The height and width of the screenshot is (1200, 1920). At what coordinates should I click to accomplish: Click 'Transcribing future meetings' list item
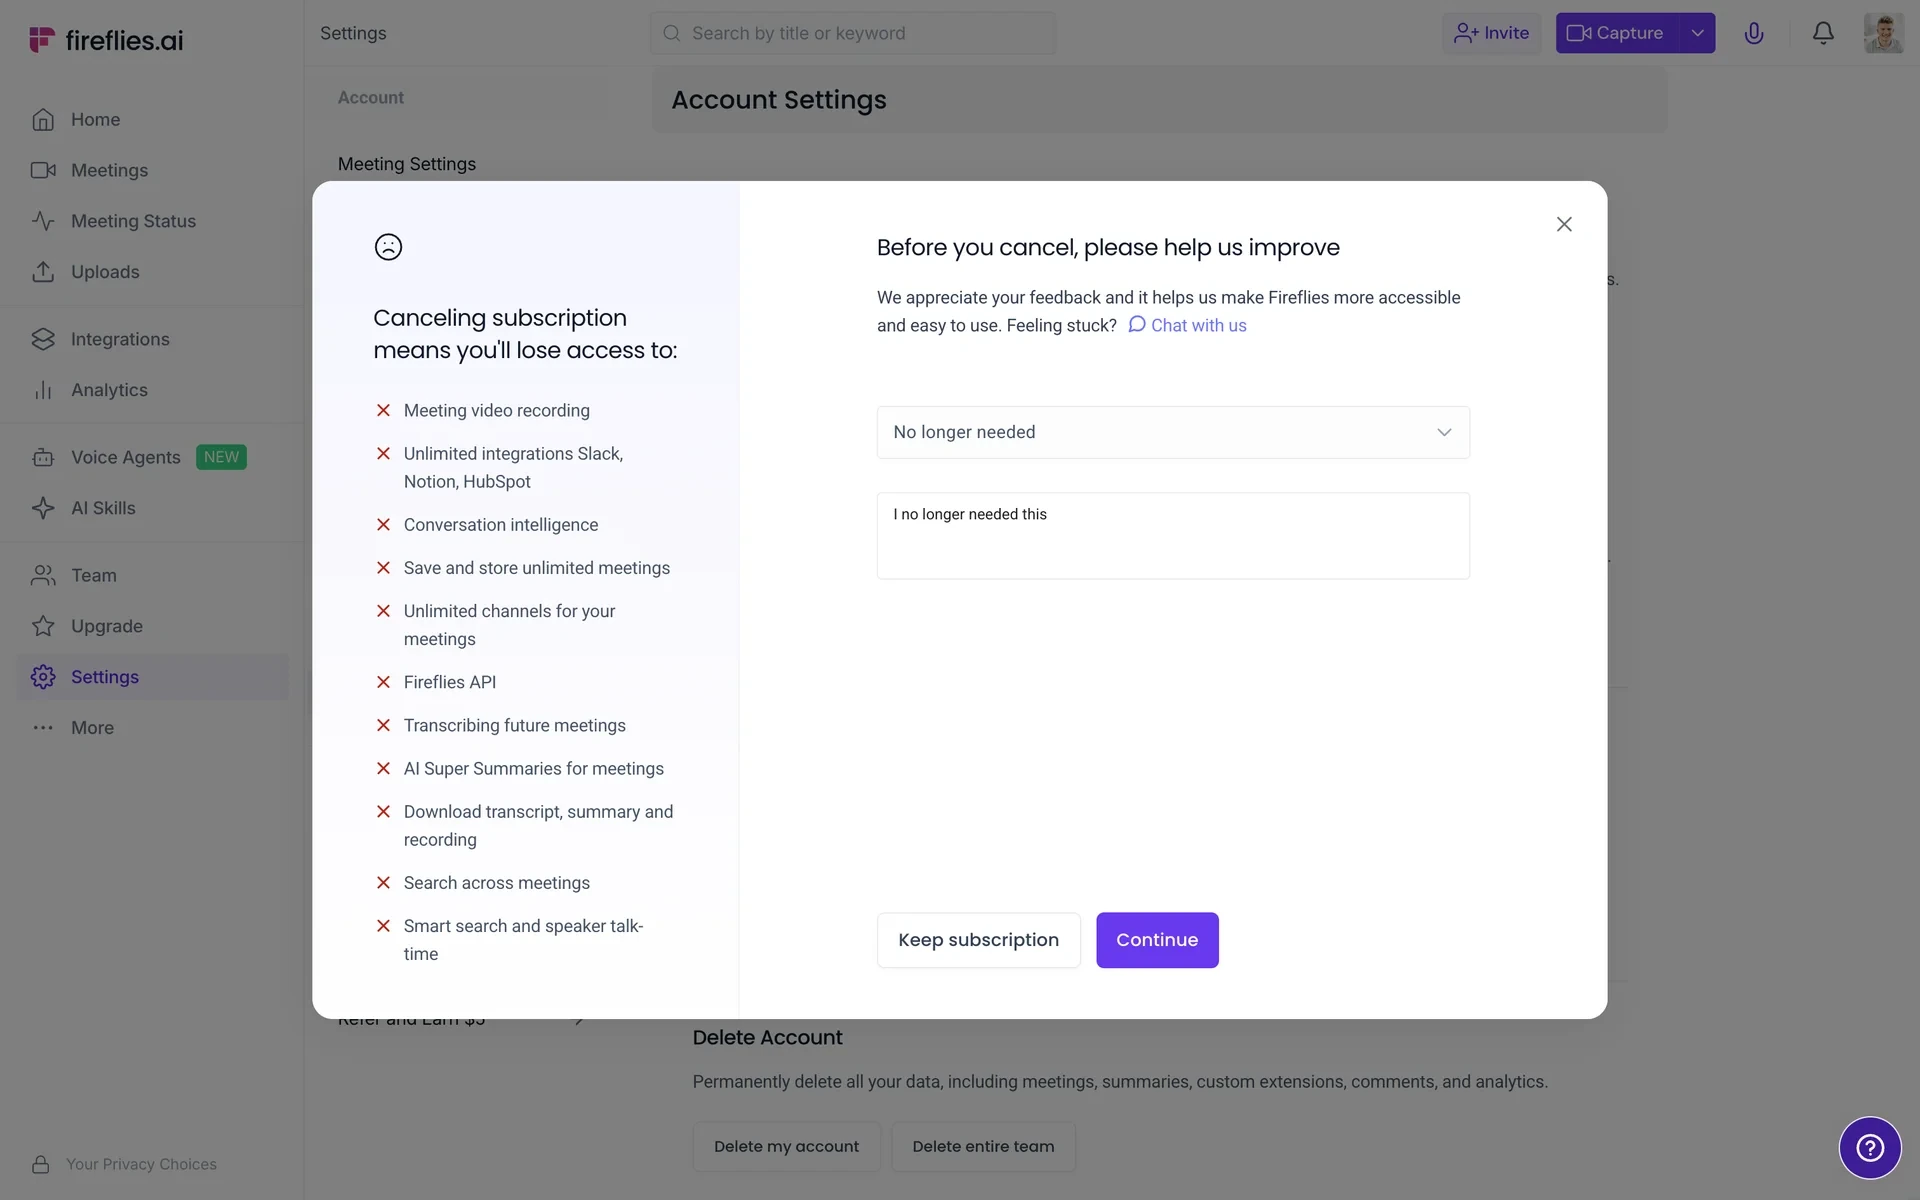pyautogui.click(x=515, y=725)
